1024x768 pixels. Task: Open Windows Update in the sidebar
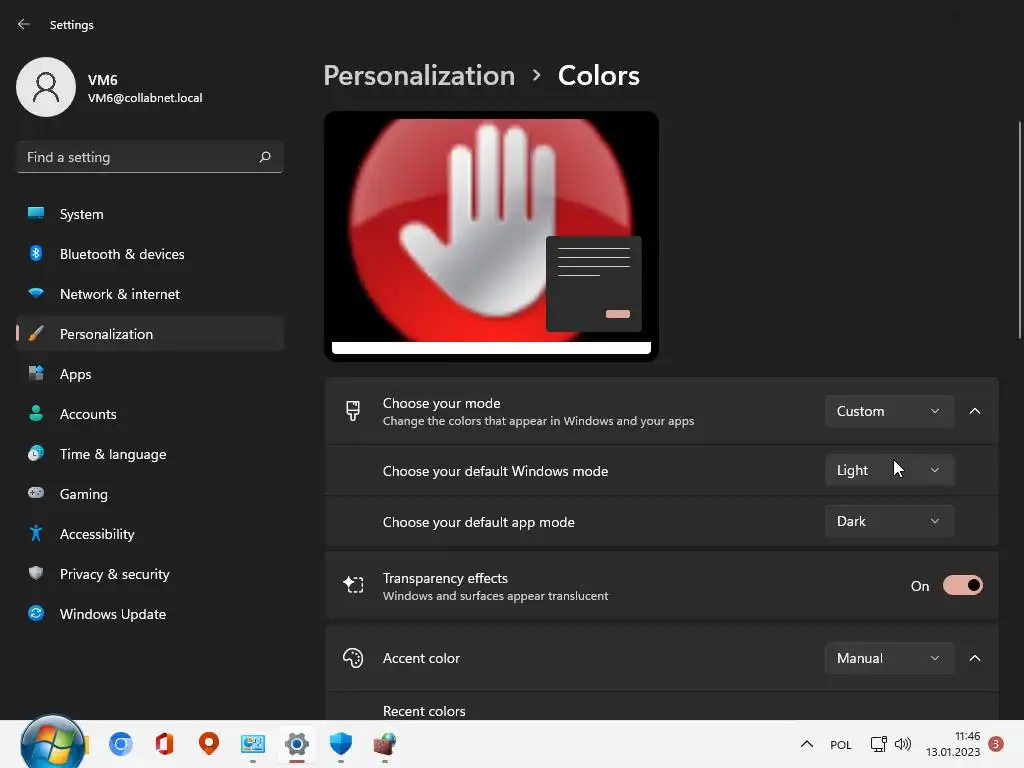(x=150, y=614)
